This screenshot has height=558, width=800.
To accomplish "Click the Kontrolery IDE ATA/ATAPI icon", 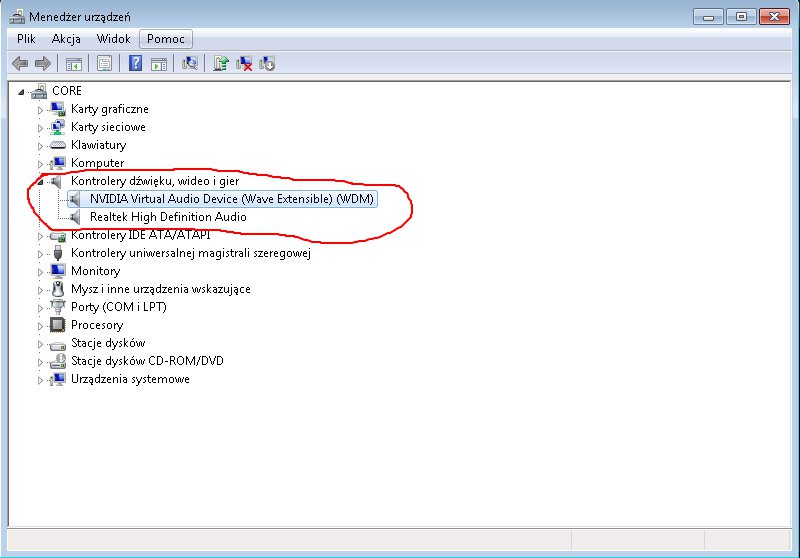I will coord(58,236).
